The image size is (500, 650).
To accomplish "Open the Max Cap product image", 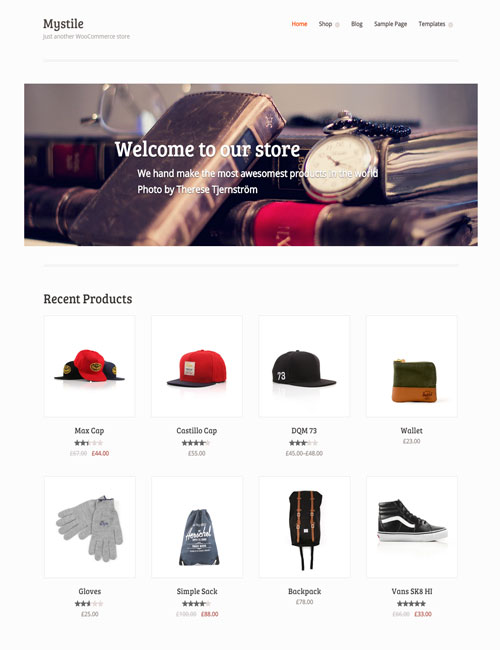I will pyautogui.click(x=90, y=366).
